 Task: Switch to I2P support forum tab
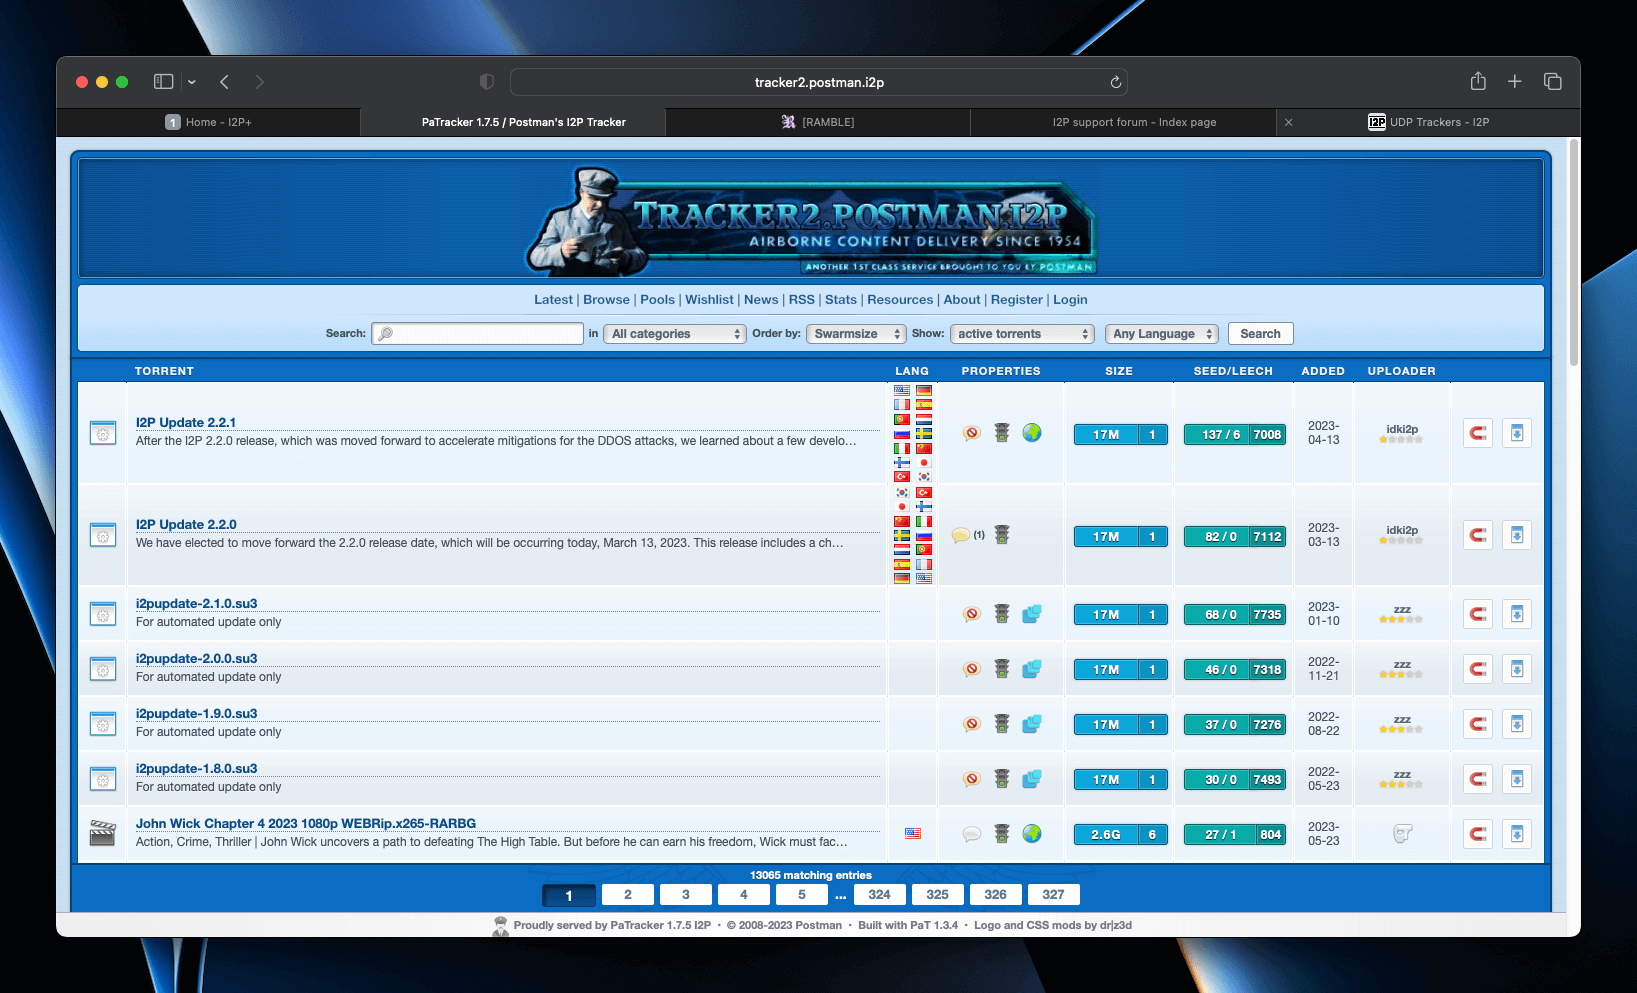[x=1124, y=122]
